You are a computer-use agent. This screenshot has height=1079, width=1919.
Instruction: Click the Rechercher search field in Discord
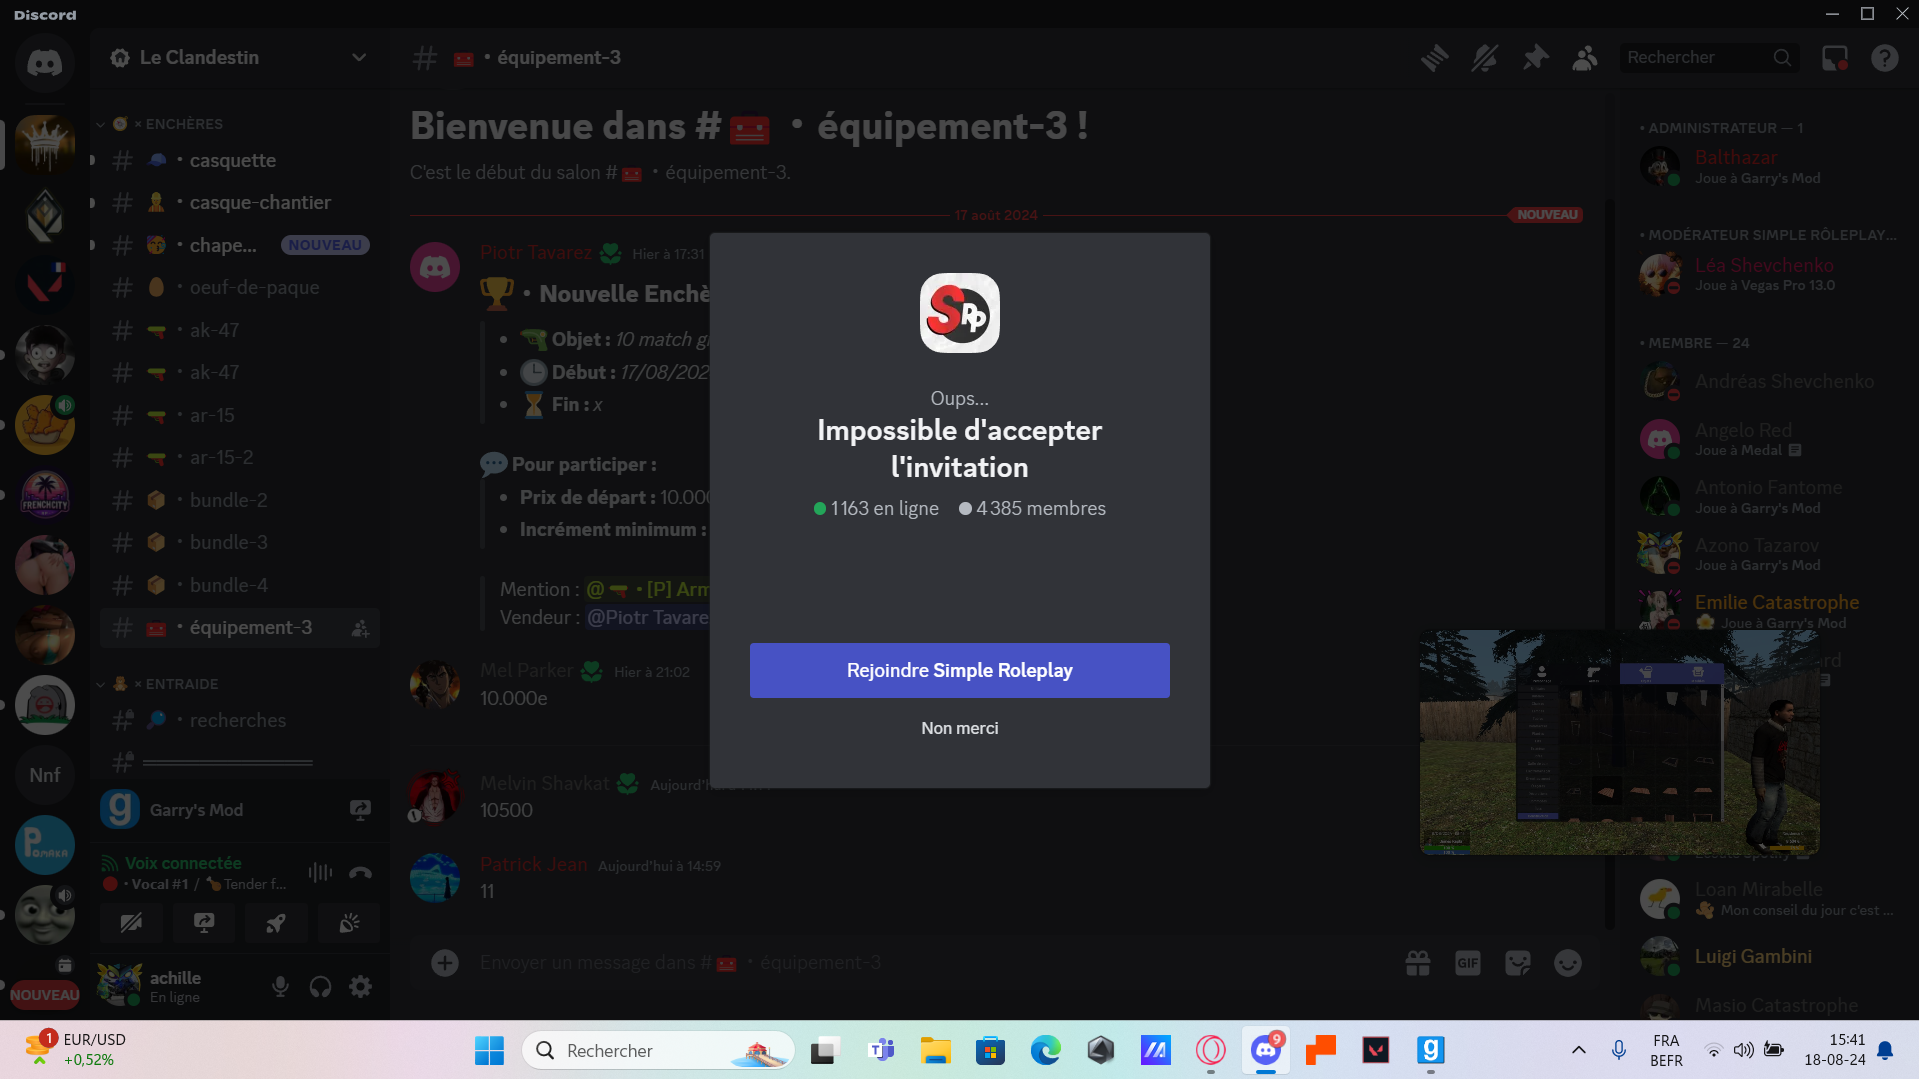(x=1708, y=58)
